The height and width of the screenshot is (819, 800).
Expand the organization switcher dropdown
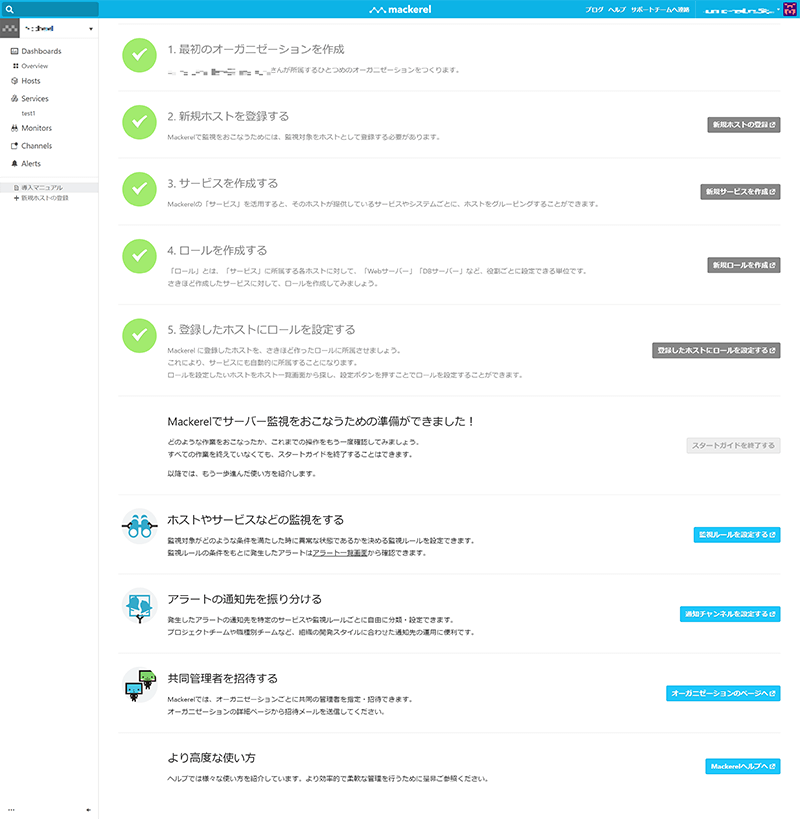click(91, 29)
